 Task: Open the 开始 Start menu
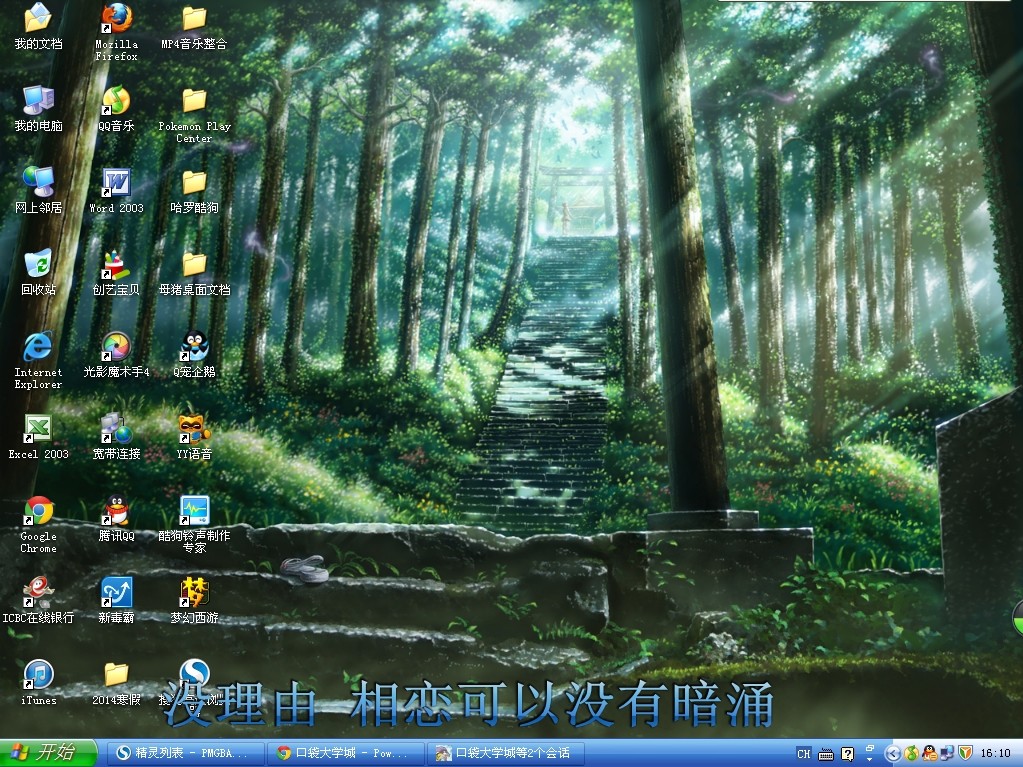(x=48, y=753)
